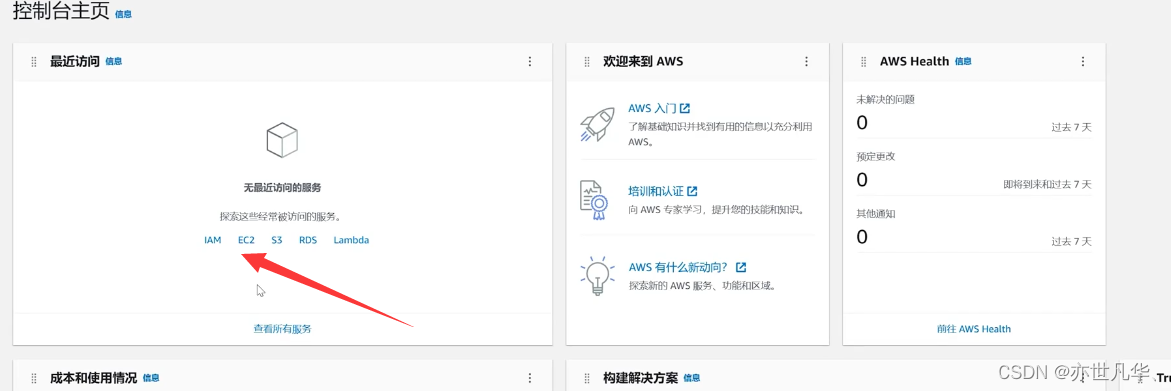The image size is (1171, 391).
Task: Click drag handle of 构建解决方案 widget
Action: click(587, 378)
